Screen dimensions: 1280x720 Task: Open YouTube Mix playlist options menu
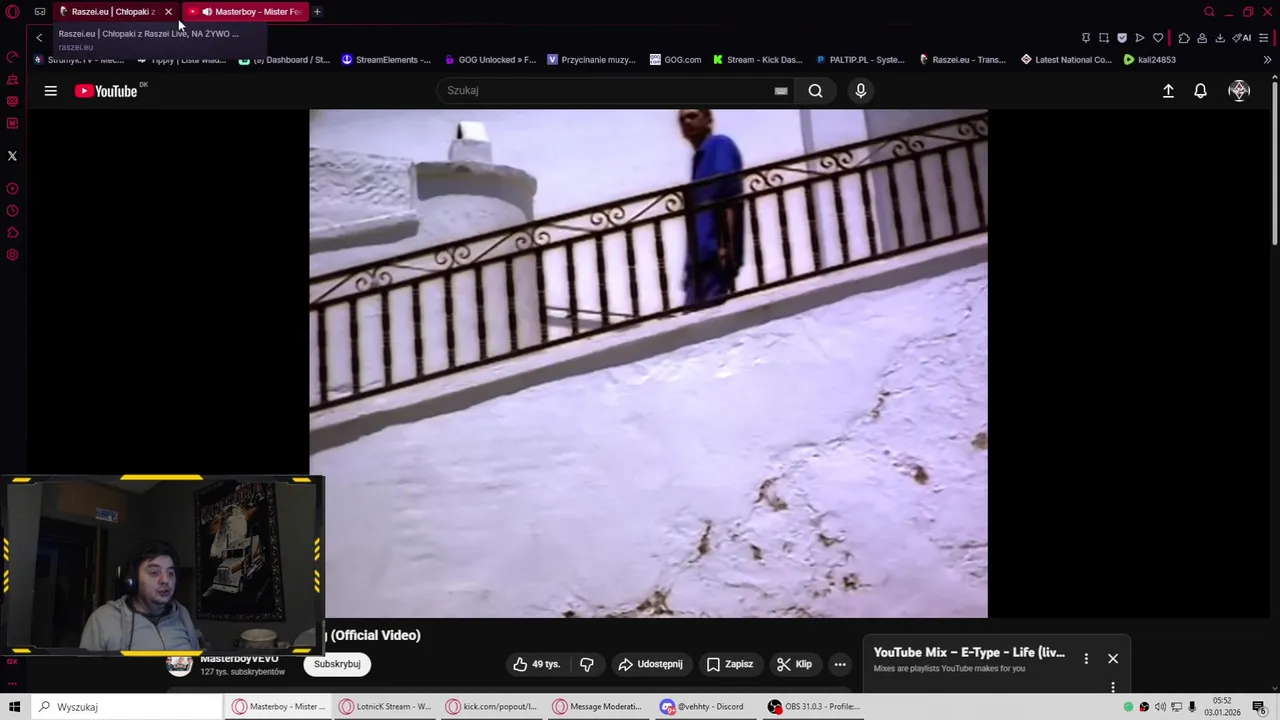point(1086,659)
